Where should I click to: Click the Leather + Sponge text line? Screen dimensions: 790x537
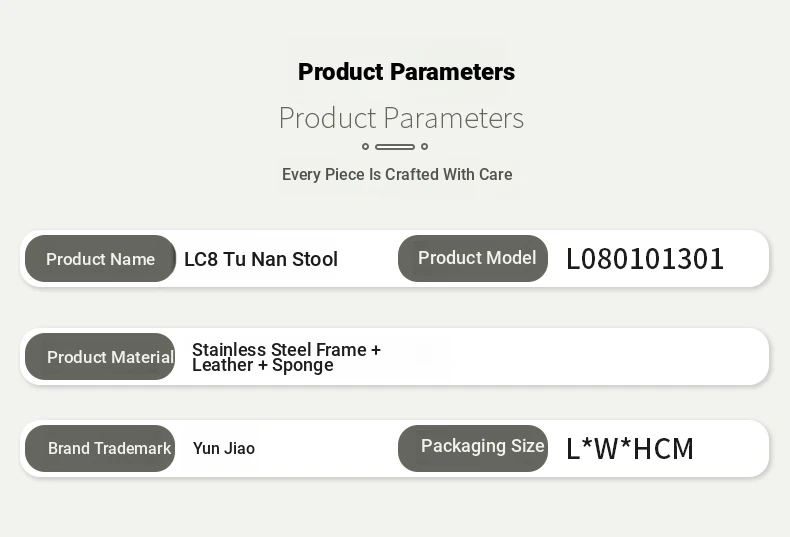263,365
